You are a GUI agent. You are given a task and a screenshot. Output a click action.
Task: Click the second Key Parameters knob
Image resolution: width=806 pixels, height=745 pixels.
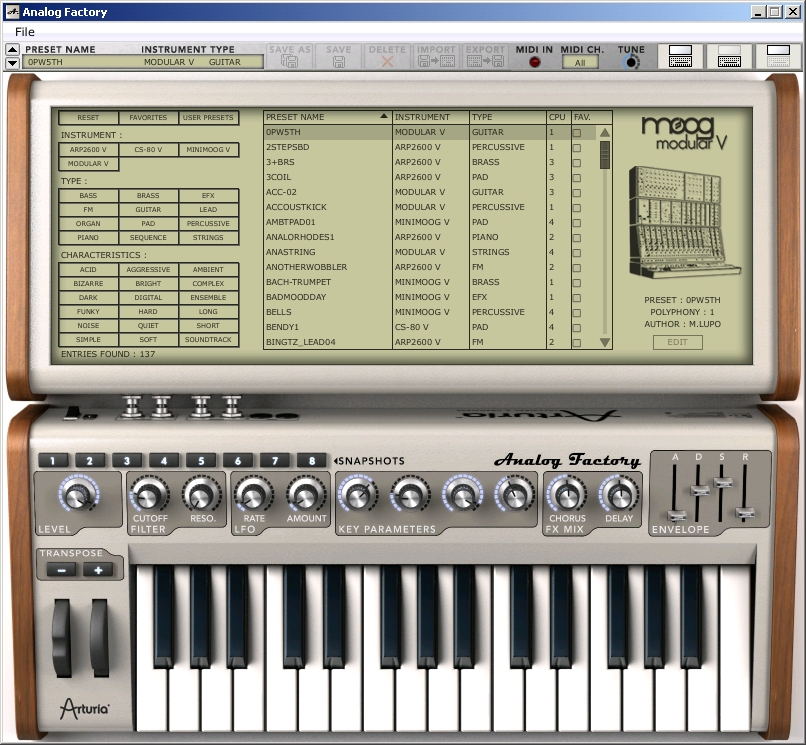pyautogui.click(x=410, y=495)
